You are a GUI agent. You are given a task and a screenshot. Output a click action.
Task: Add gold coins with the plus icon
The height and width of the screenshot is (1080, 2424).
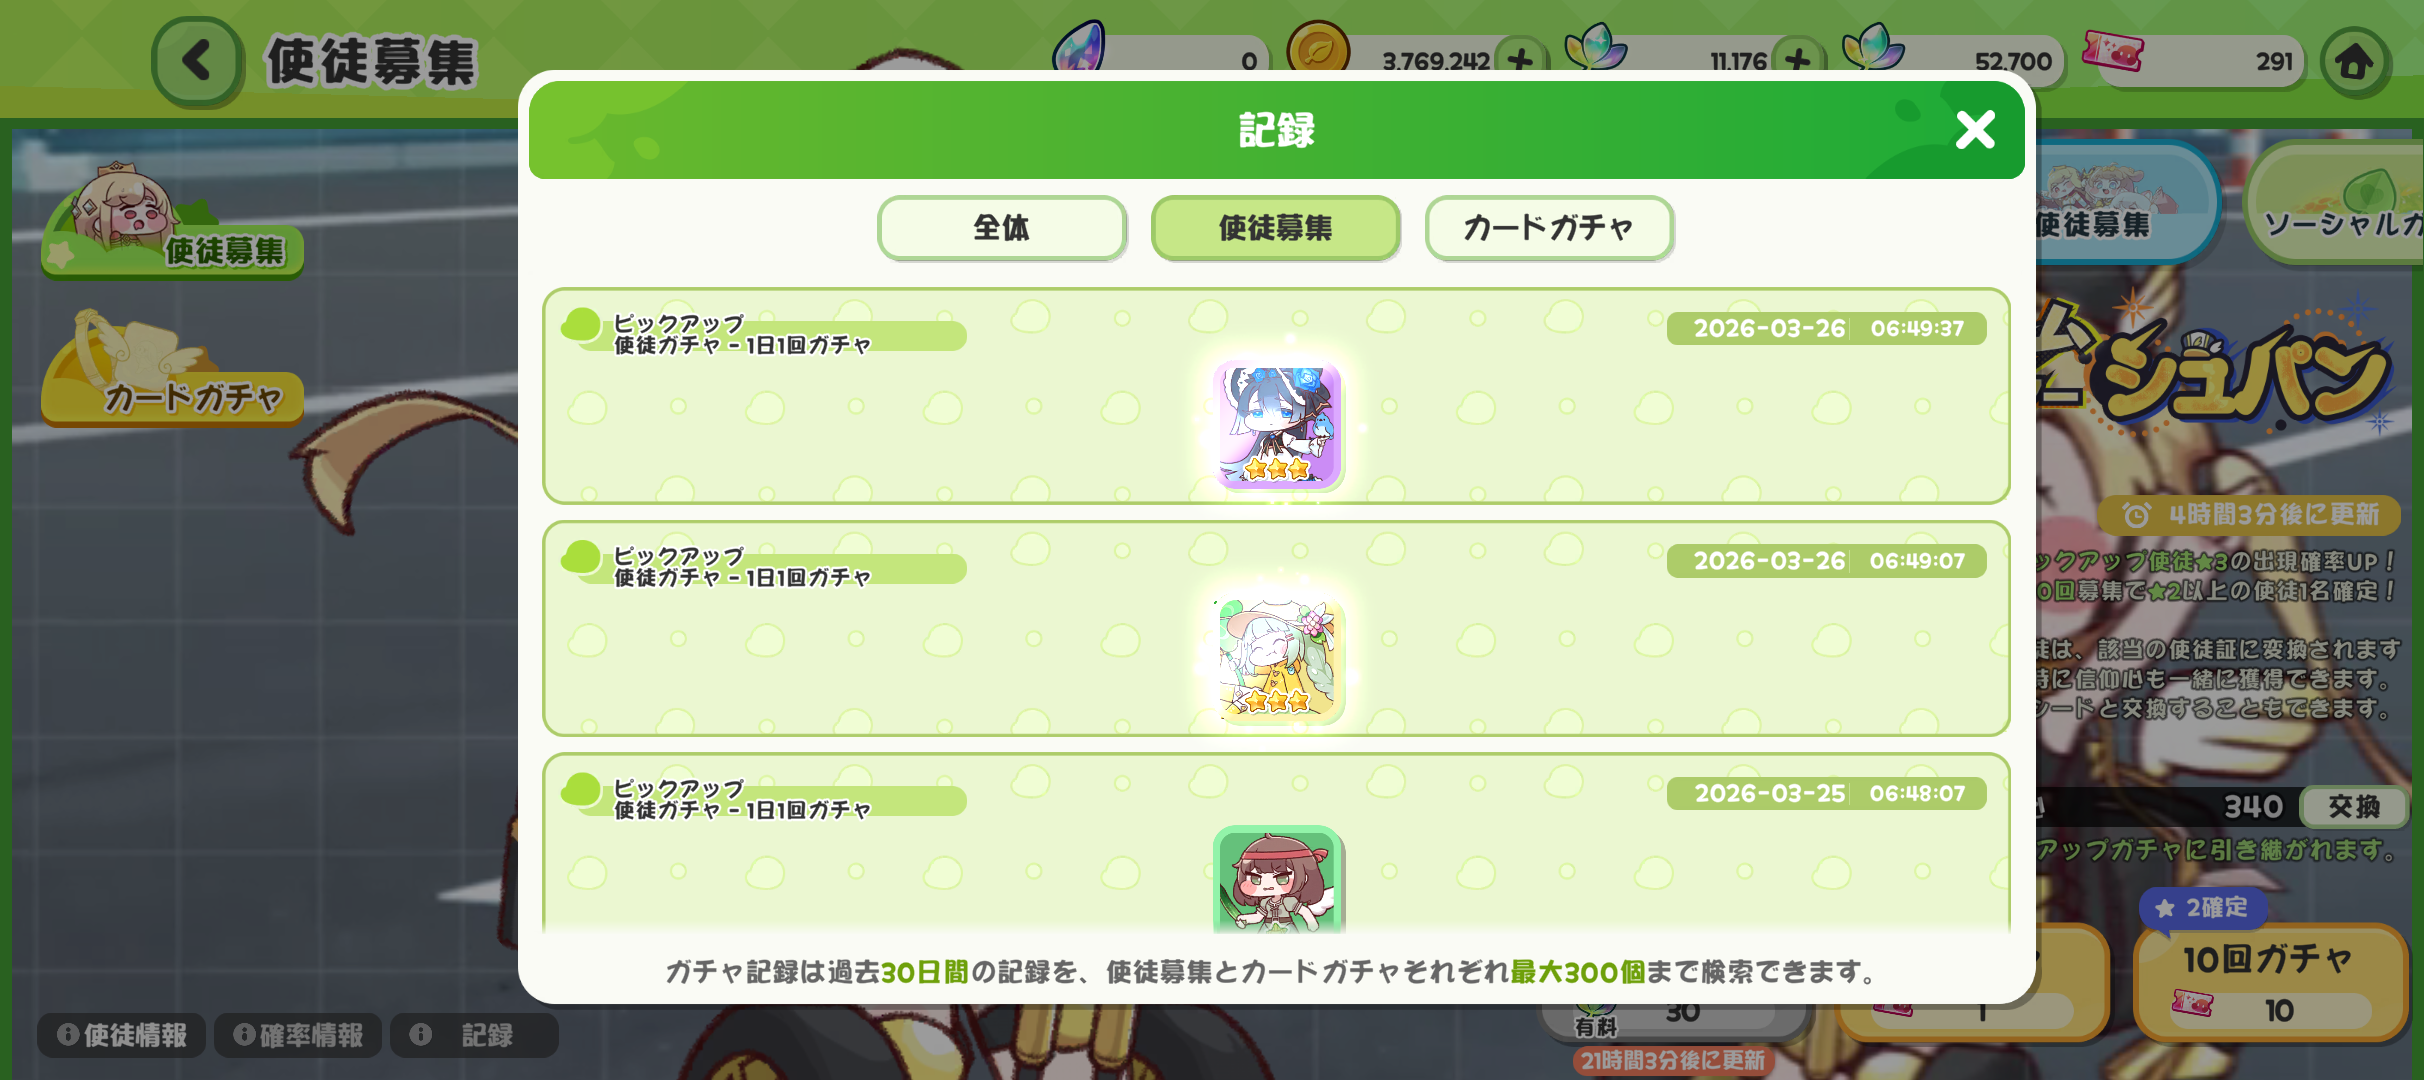1521,61
